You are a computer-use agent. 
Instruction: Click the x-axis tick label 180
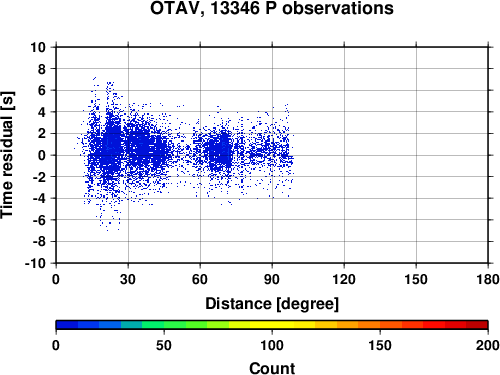pyautogui.click(x=488, y=279)
